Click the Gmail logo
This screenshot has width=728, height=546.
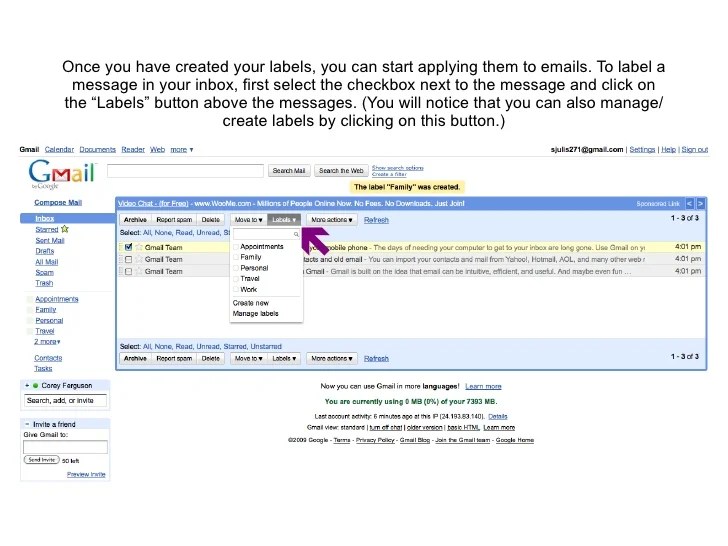click(x=62, y=174)
